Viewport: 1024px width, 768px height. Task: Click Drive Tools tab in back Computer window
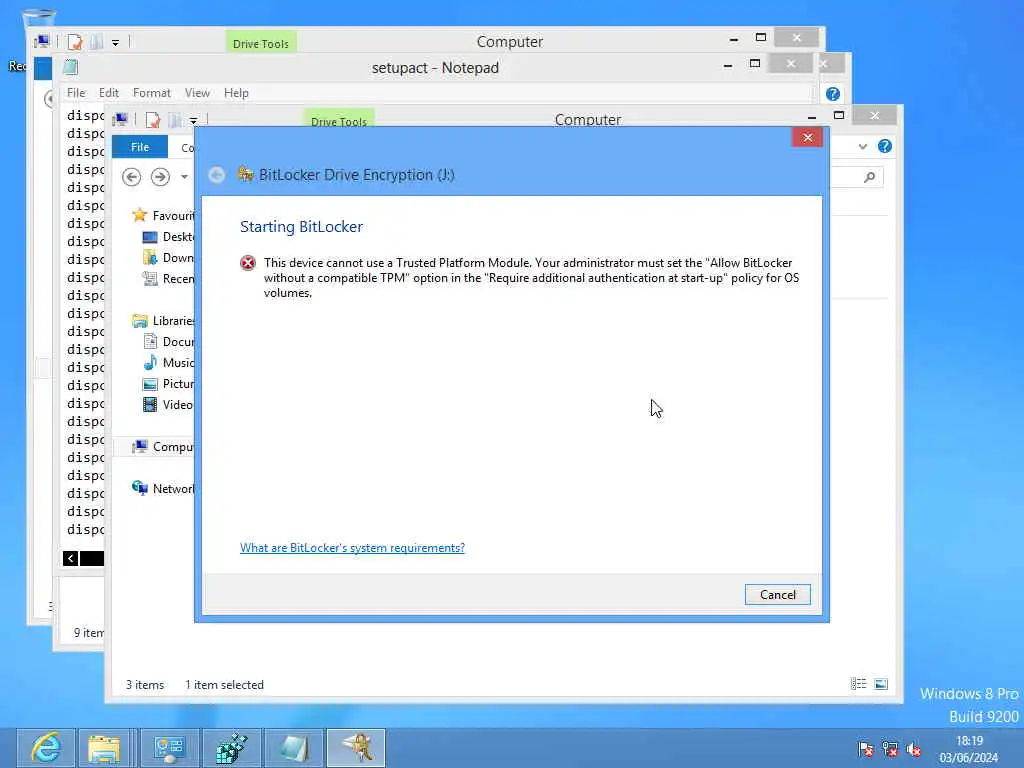pyautogui.click(x=261, y=42)
